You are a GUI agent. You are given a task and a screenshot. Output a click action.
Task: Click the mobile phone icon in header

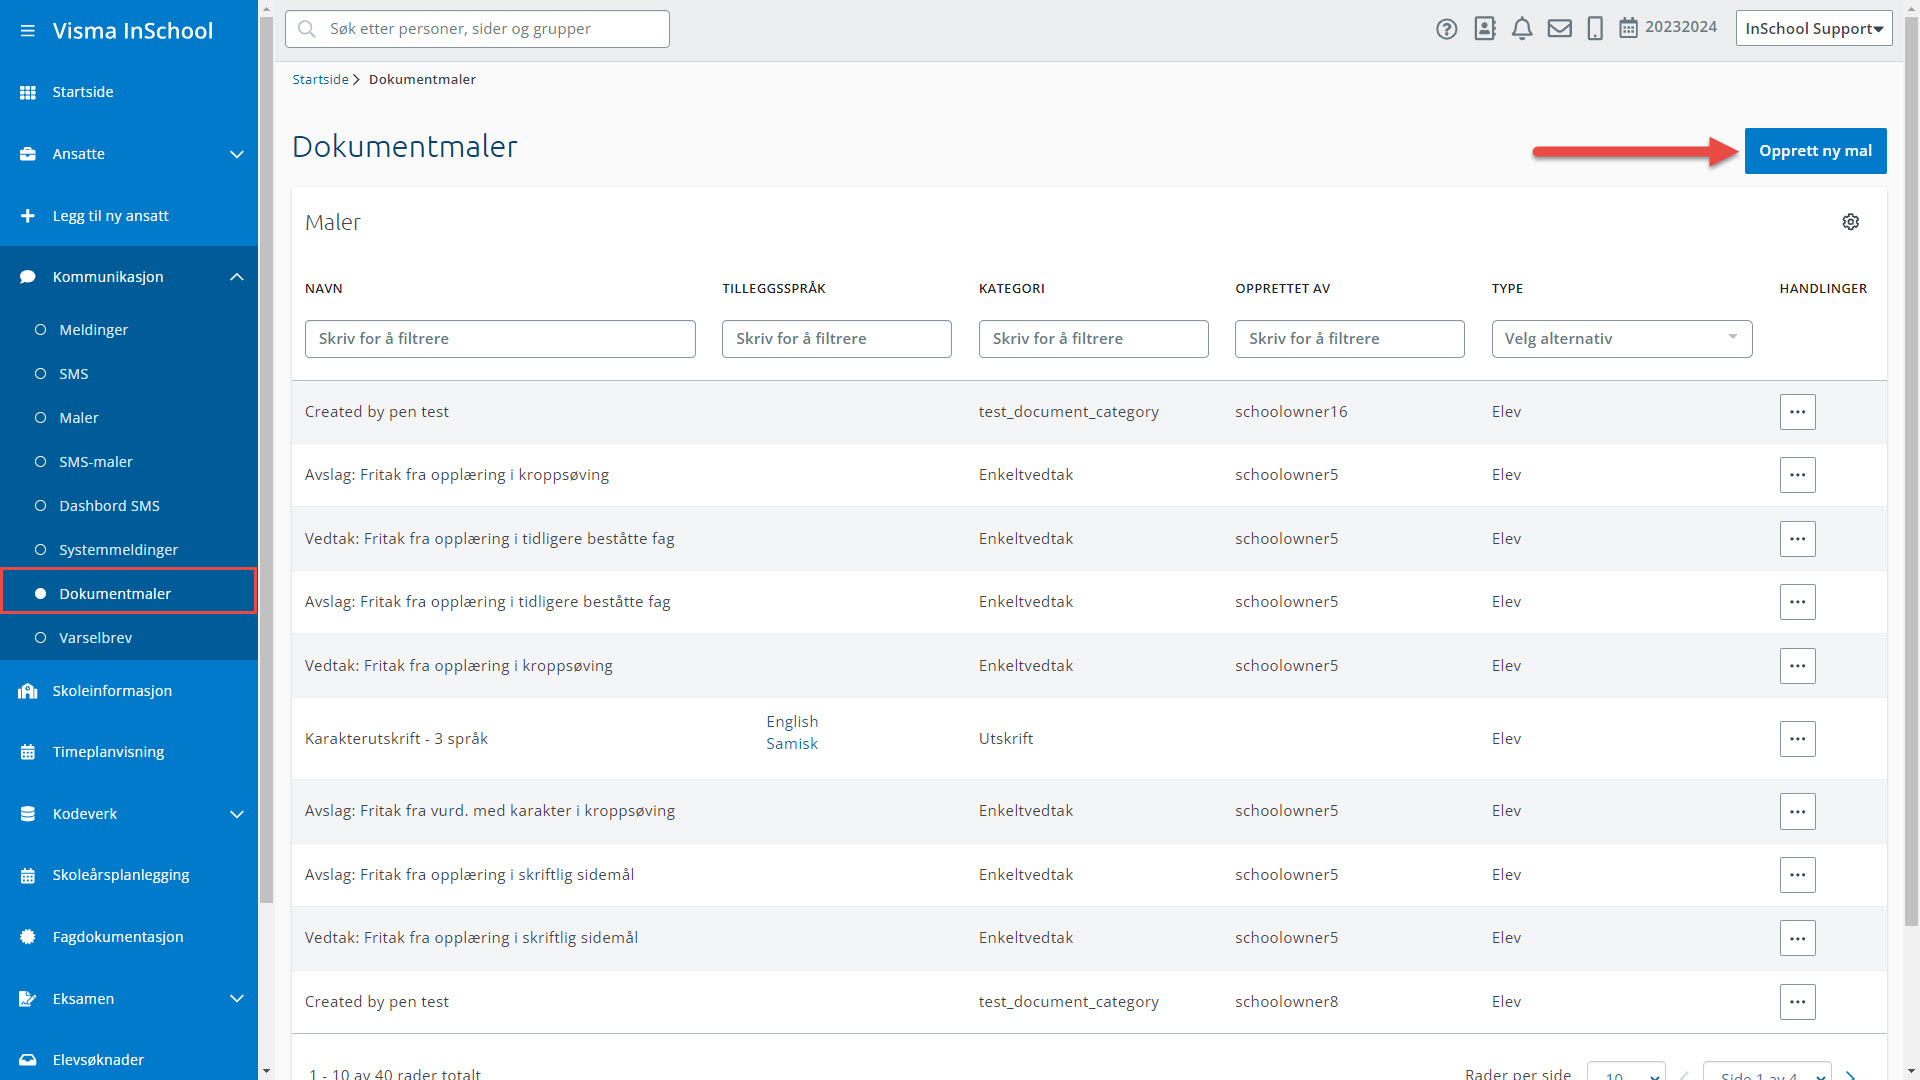[x=1595, y=29]
